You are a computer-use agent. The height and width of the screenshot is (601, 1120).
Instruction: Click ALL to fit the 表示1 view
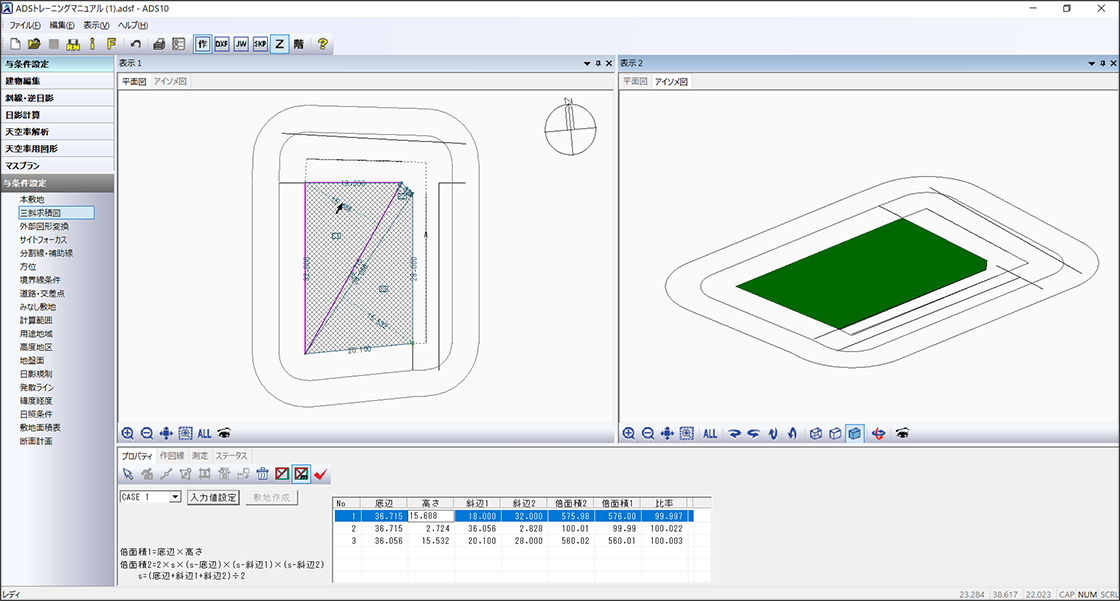tap(205, 433)
